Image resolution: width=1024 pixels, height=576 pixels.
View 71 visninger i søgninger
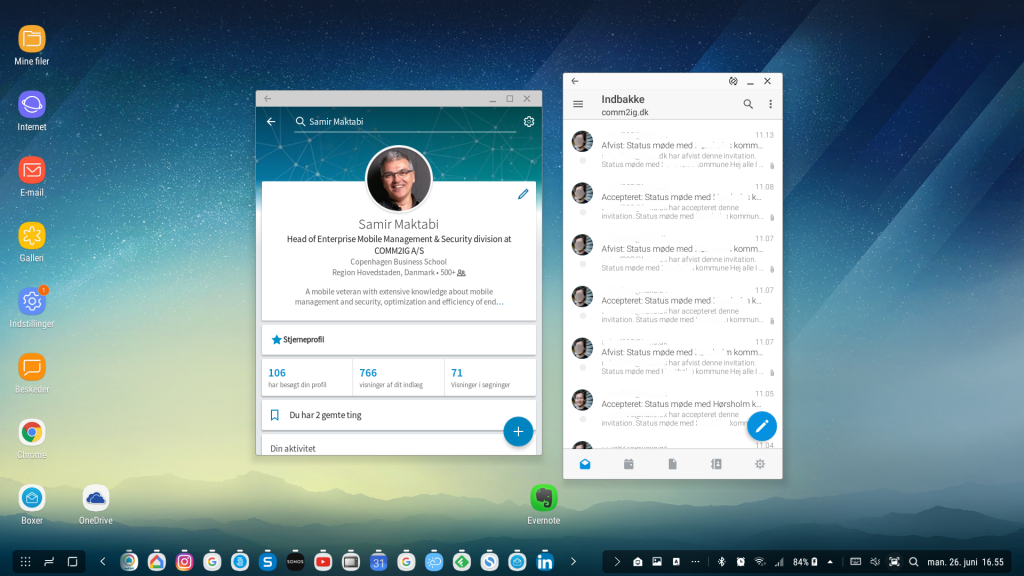490,377
